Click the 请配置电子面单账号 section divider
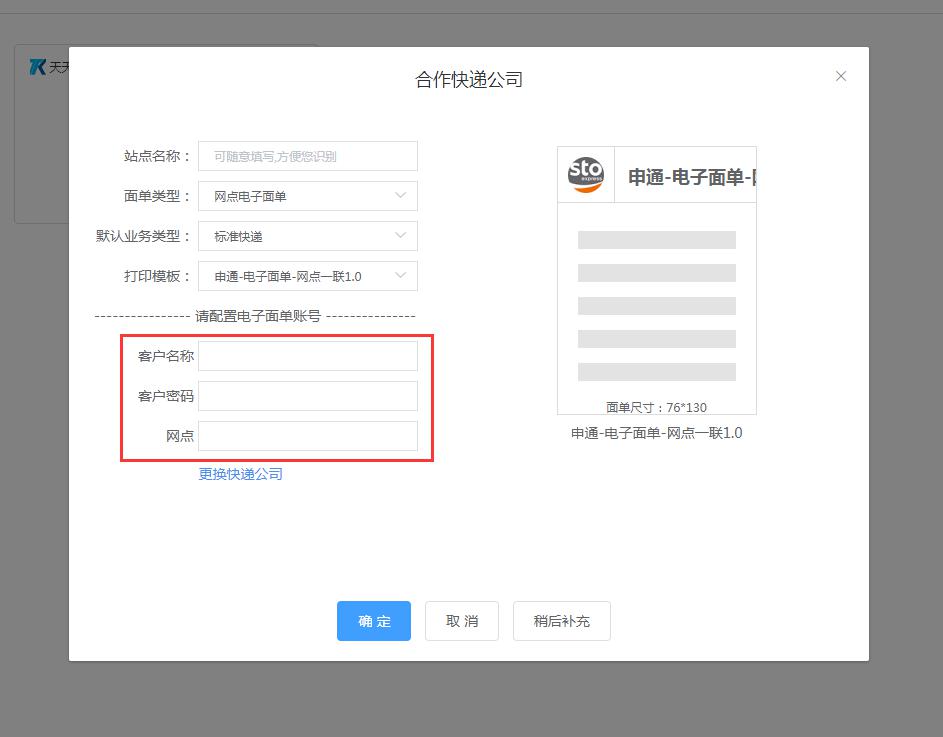943x737 pixels. (255, 316)
